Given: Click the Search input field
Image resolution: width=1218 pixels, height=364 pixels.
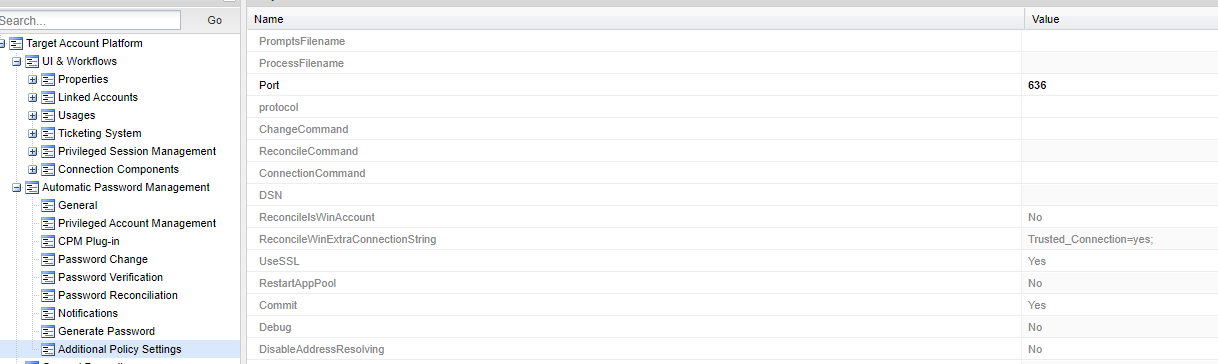Looking at the screenshot, I should [89, 20].
